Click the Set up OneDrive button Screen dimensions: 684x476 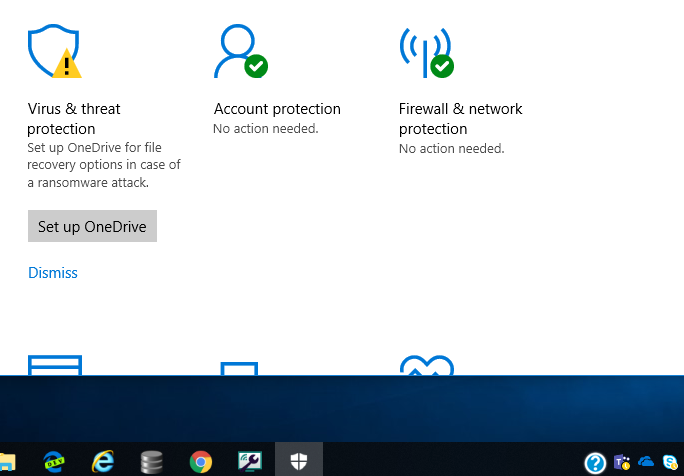point(92,226)
